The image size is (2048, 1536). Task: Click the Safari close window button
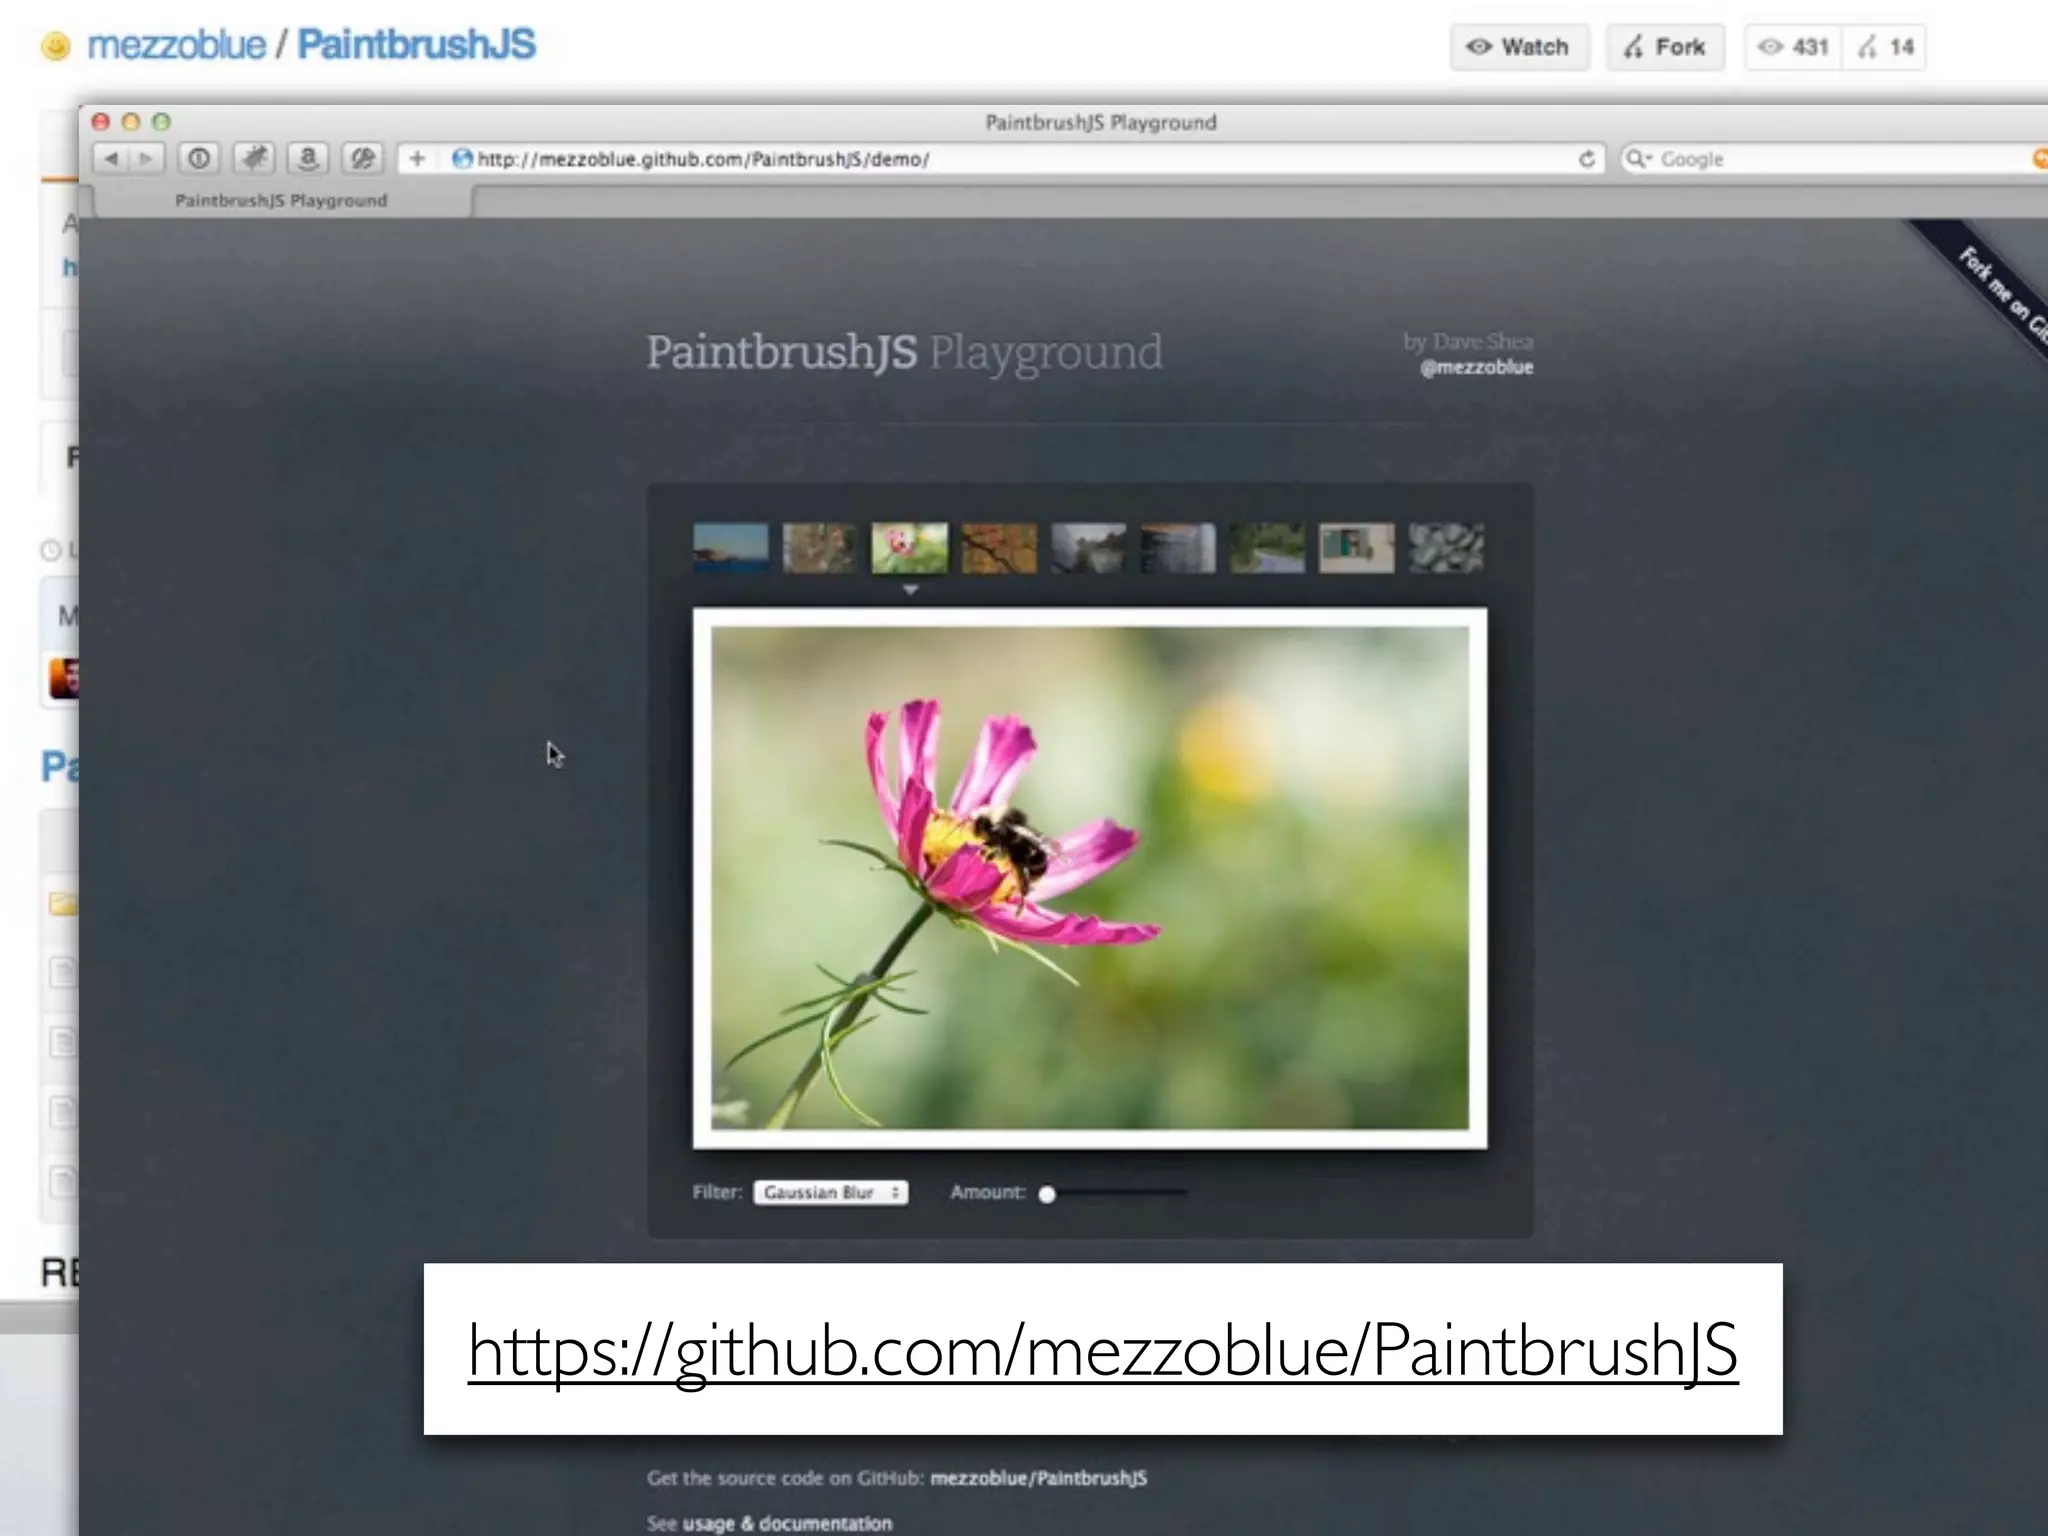(x=100, y=122)
